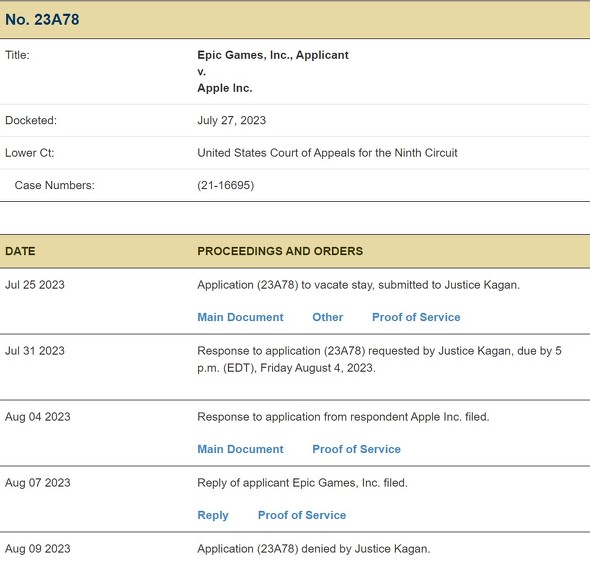Click the Jul 31 2023 response requested text
This screenshot has height=579, width=590.
click(379, 359)
